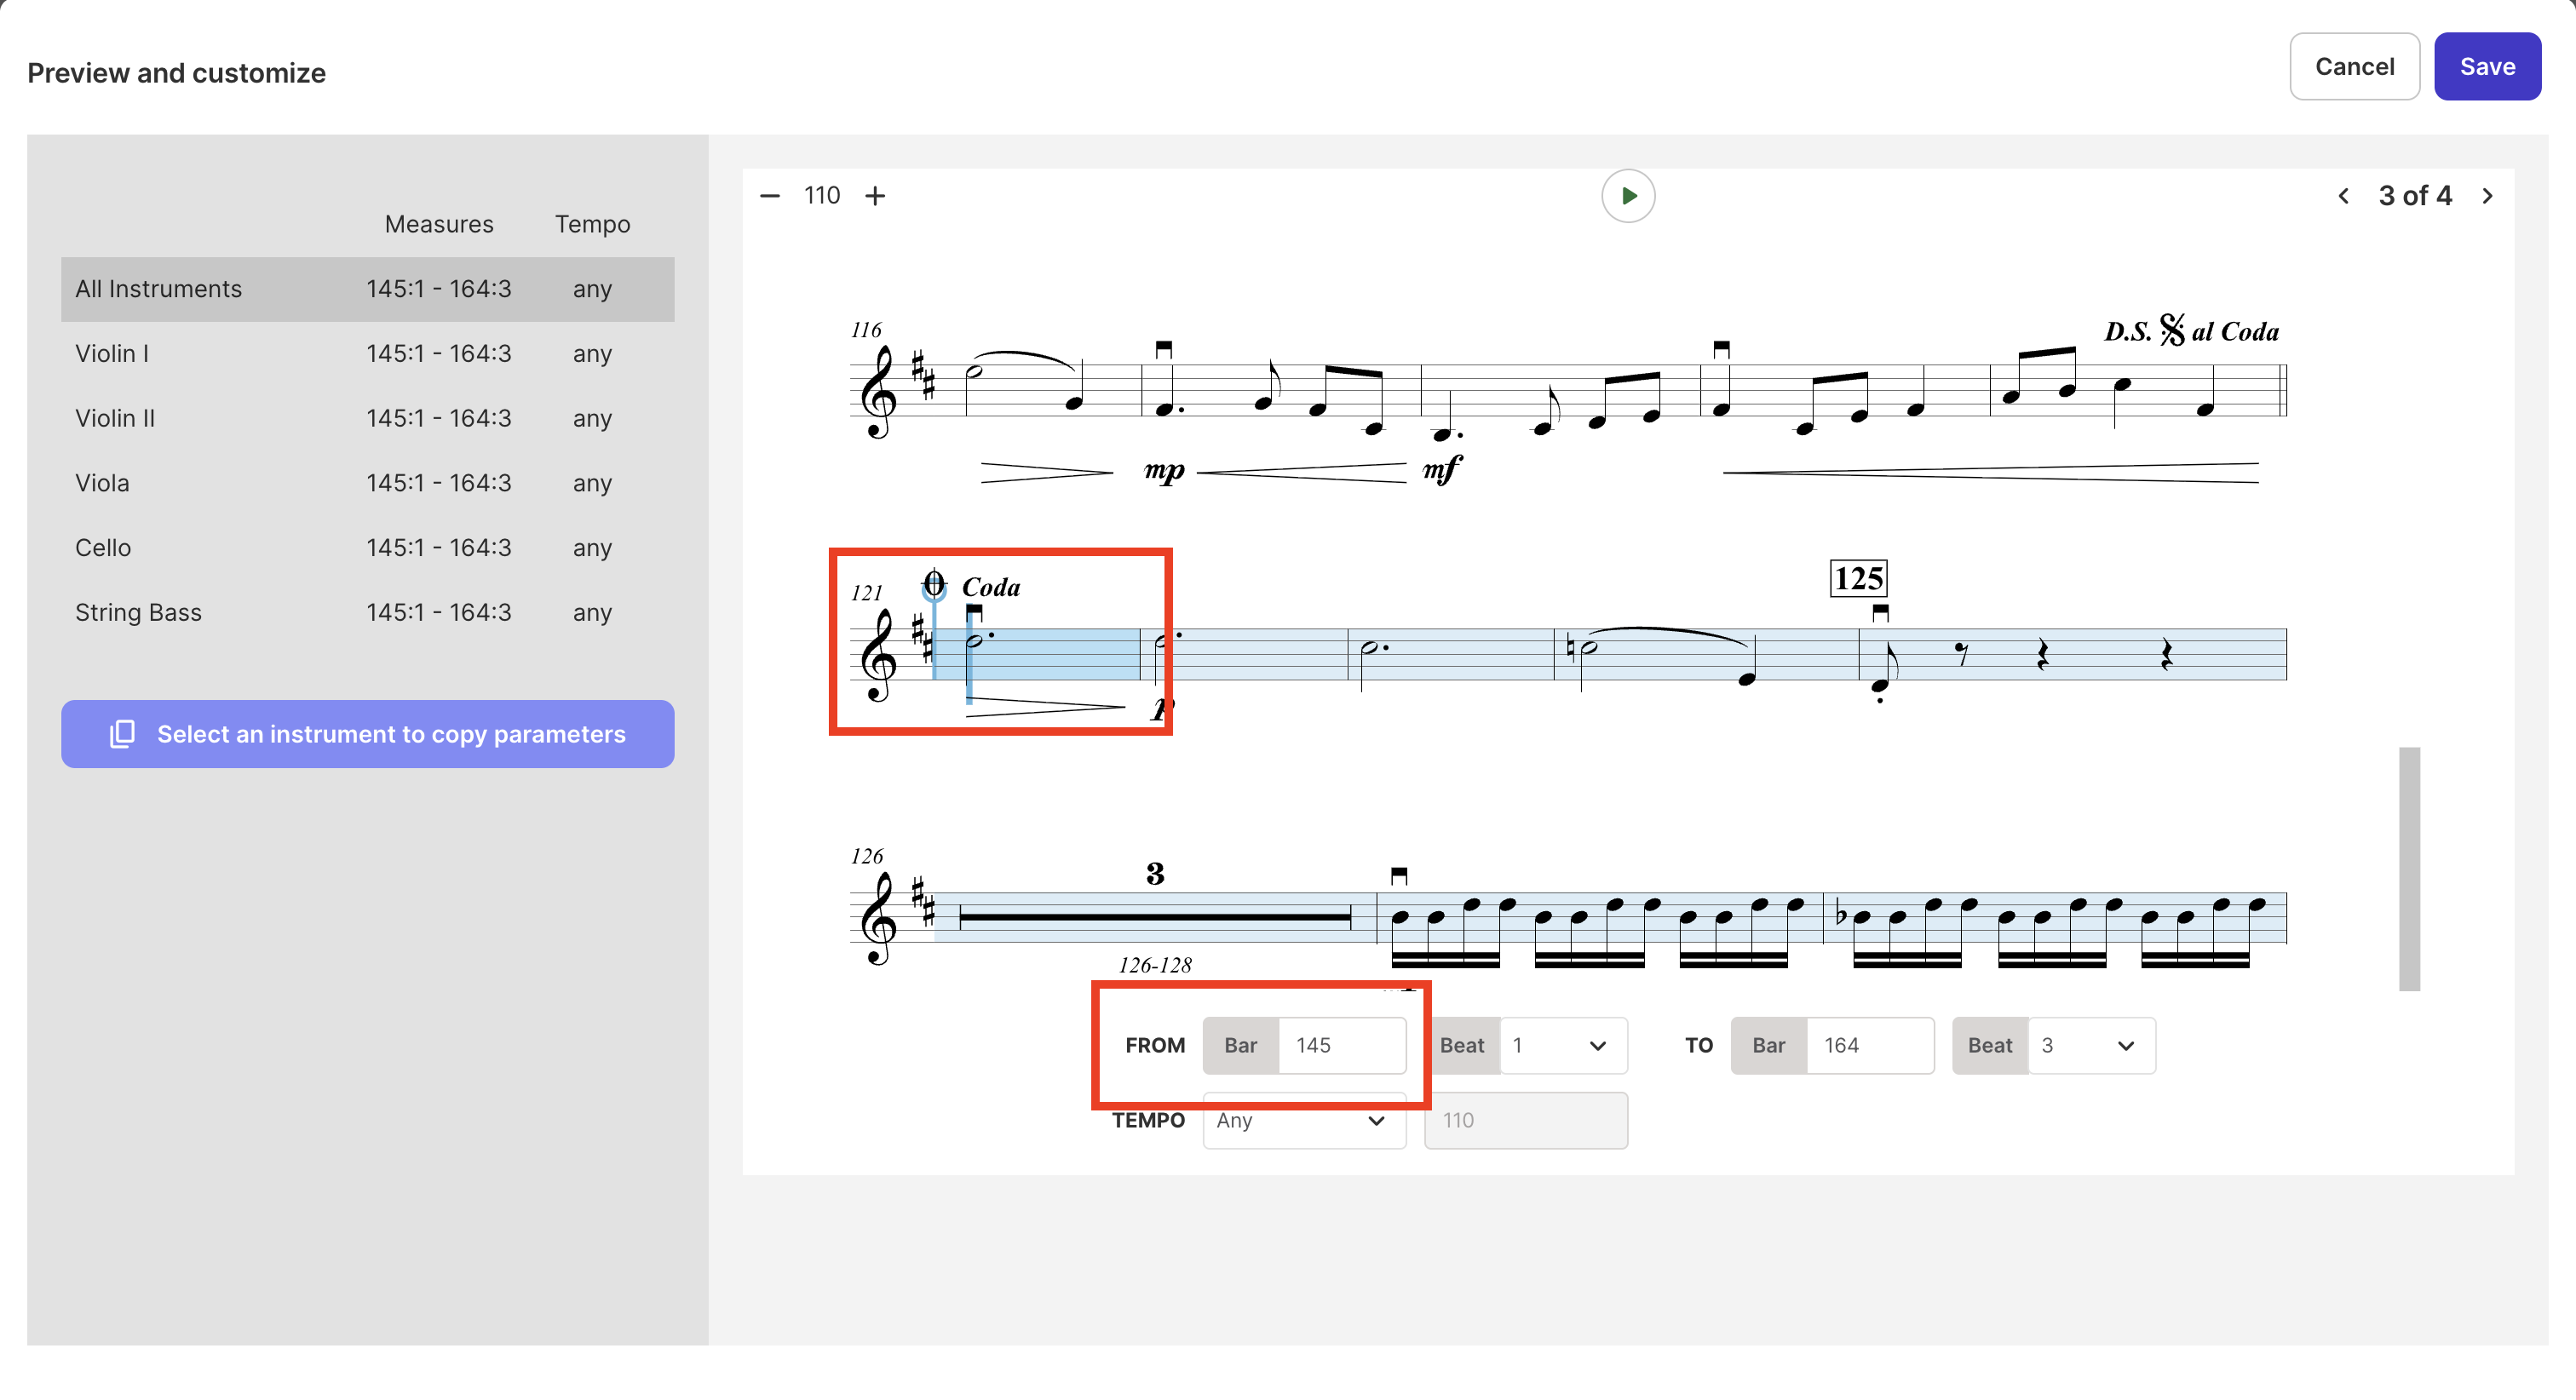Click rehearsal mark 125 in score

[1858, 578]
